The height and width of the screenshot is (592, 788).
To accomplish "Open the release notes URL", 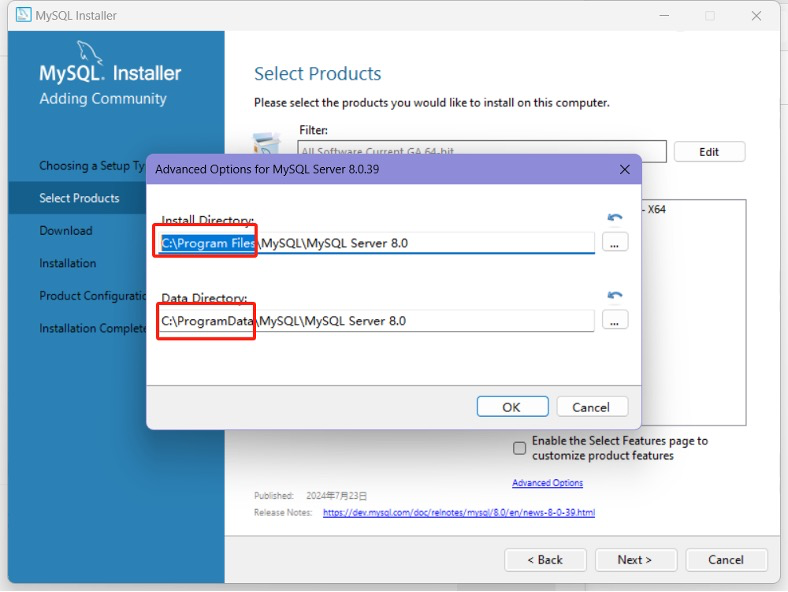I will pyautogui.click(x=458, y=513).
